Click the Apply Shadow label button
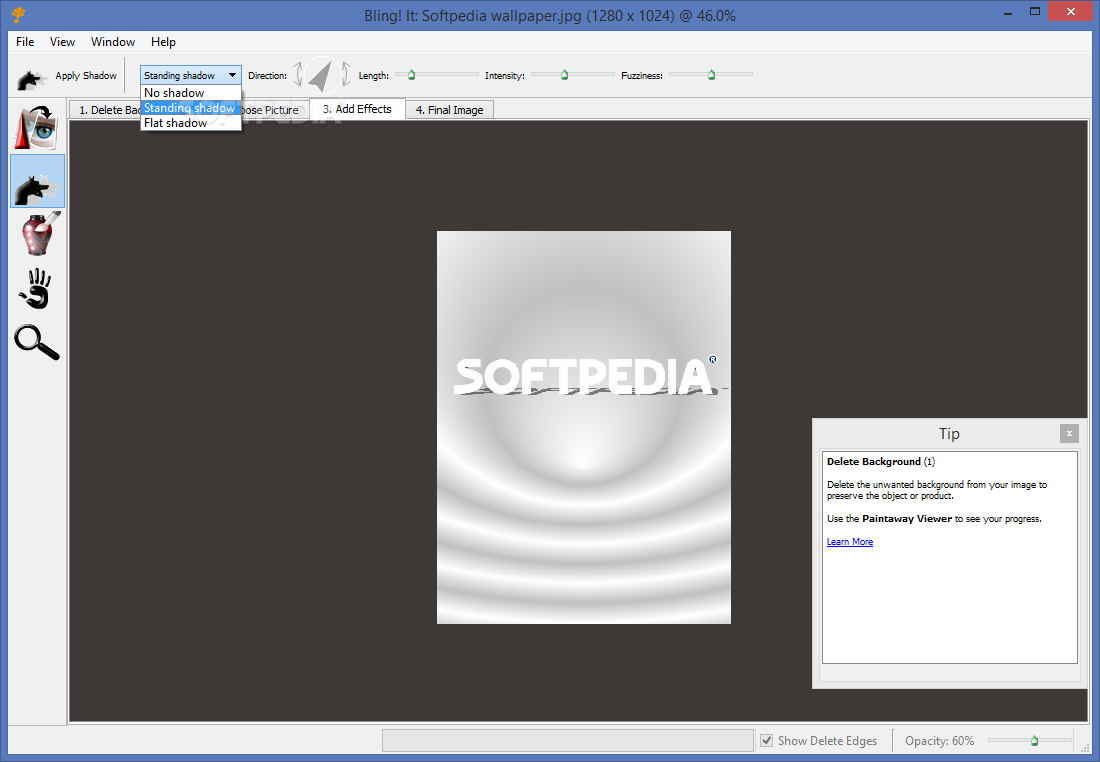Image resolution: width=1100 pixels, height=762 pixels. [86, 76]
